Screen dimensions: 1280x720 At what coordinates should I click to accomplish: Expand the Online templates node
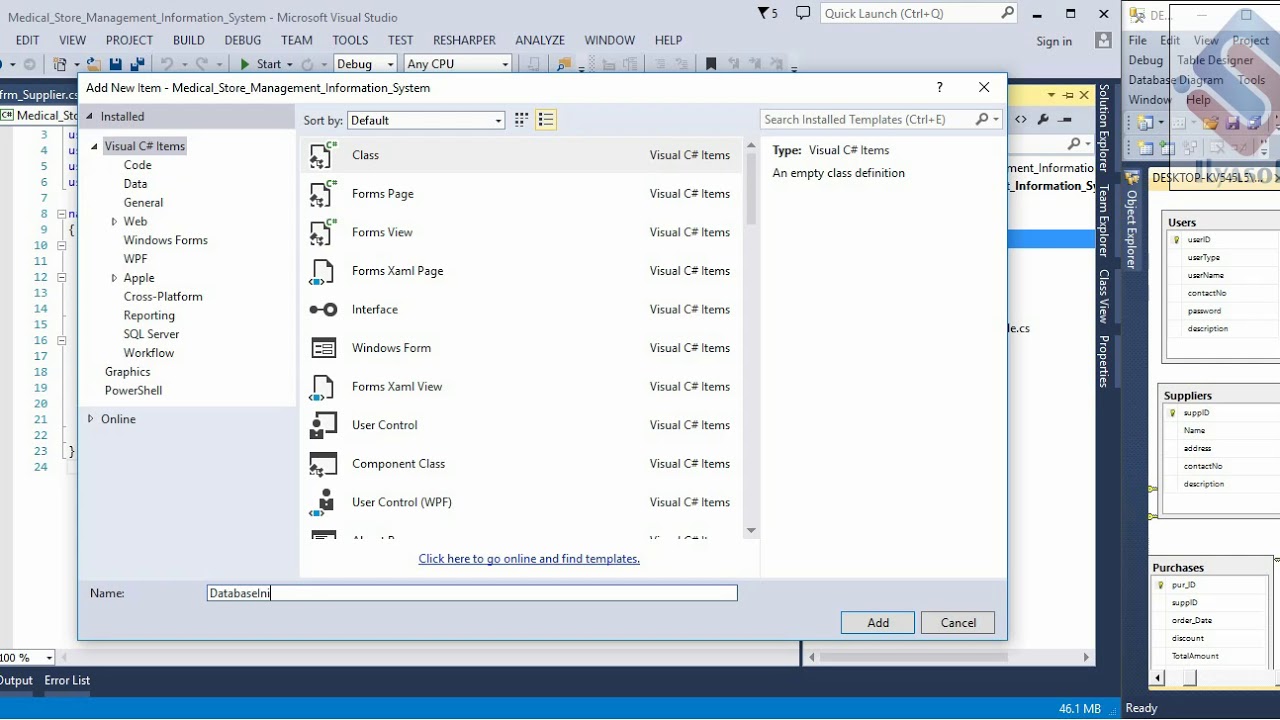point(90,419)
